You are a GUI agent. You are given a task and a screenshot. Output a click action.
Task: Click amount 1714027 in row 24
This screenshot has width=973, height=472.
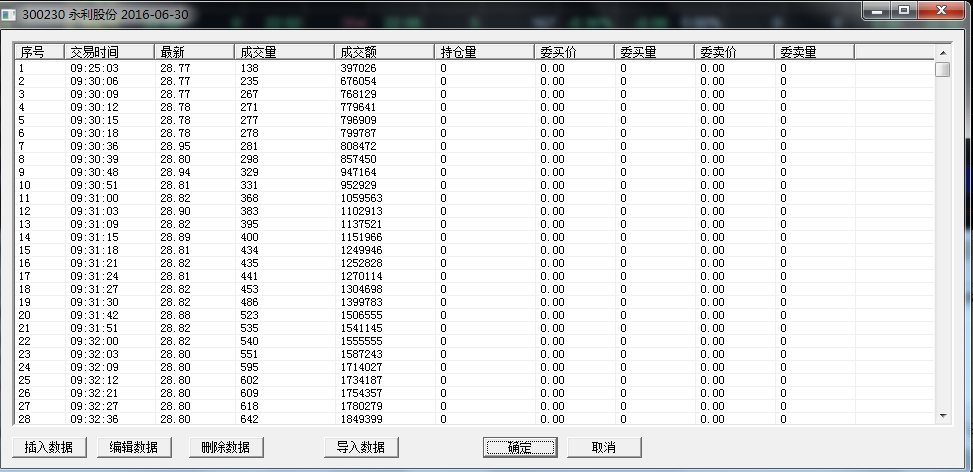pos(361,368)
